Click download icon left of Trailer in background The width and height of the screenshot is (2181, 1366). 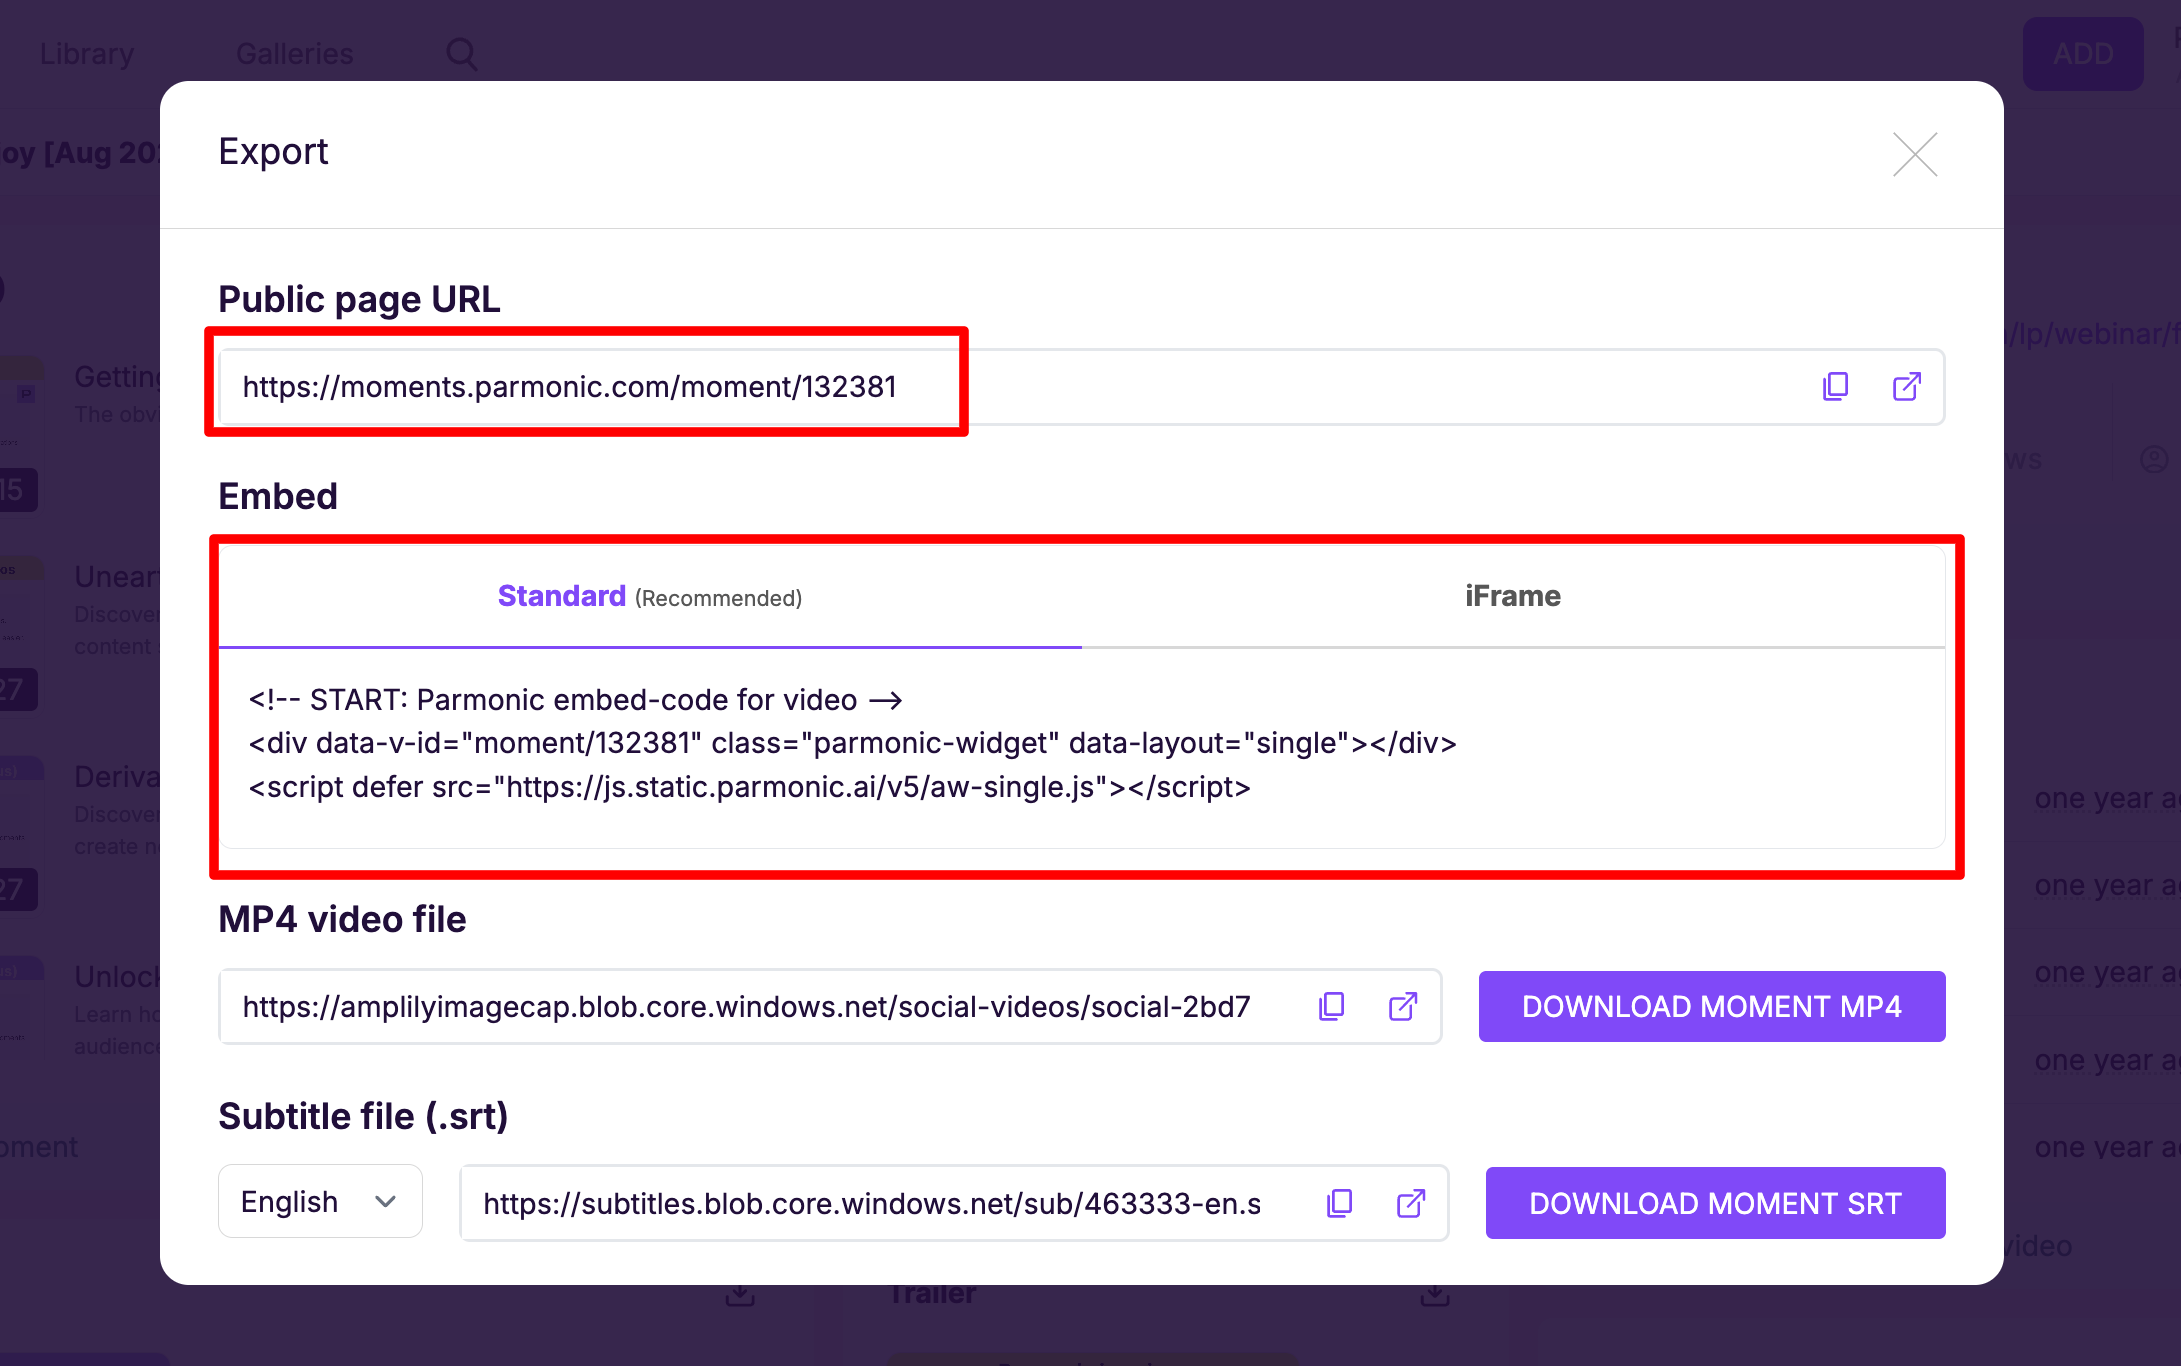tap(740, 1296)
